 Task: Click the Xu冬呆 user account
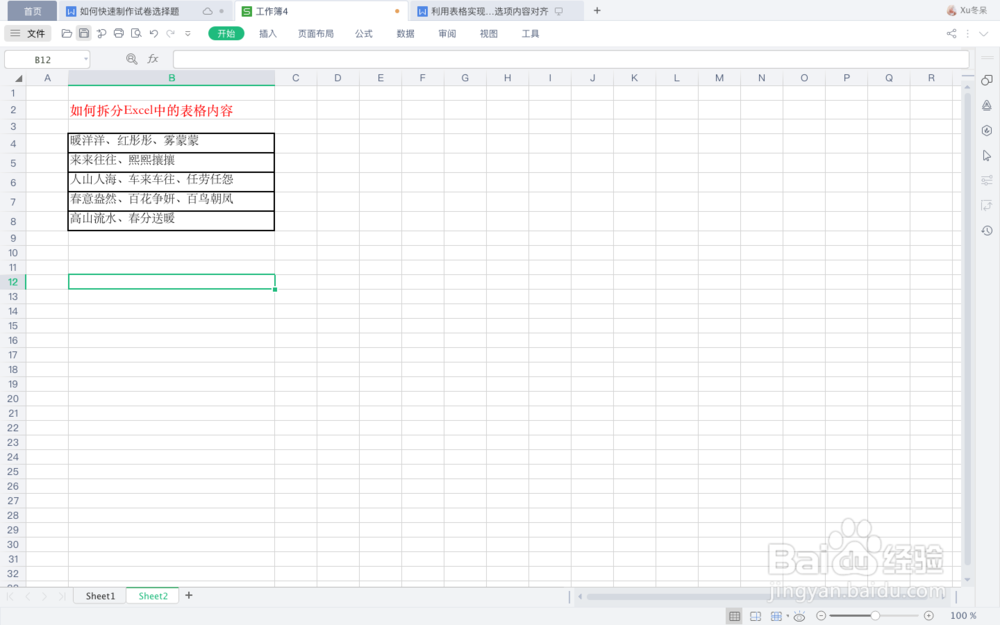[x=967, y=10]
